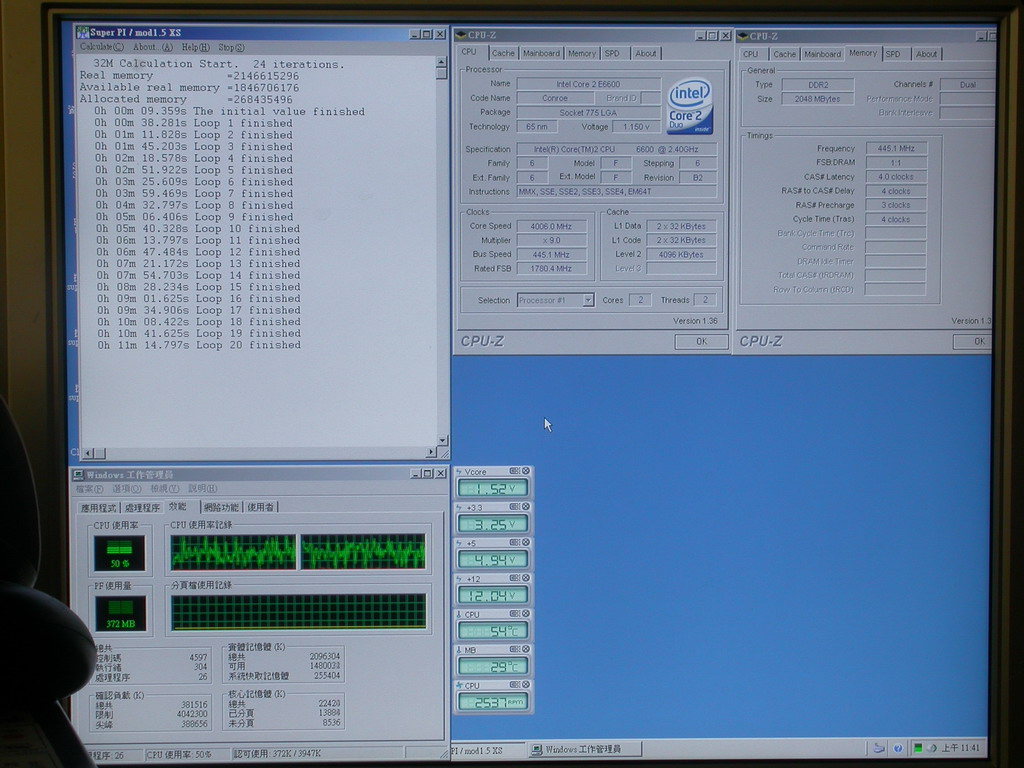Click the Vcore 1.52 V readout display

(493, 488)
